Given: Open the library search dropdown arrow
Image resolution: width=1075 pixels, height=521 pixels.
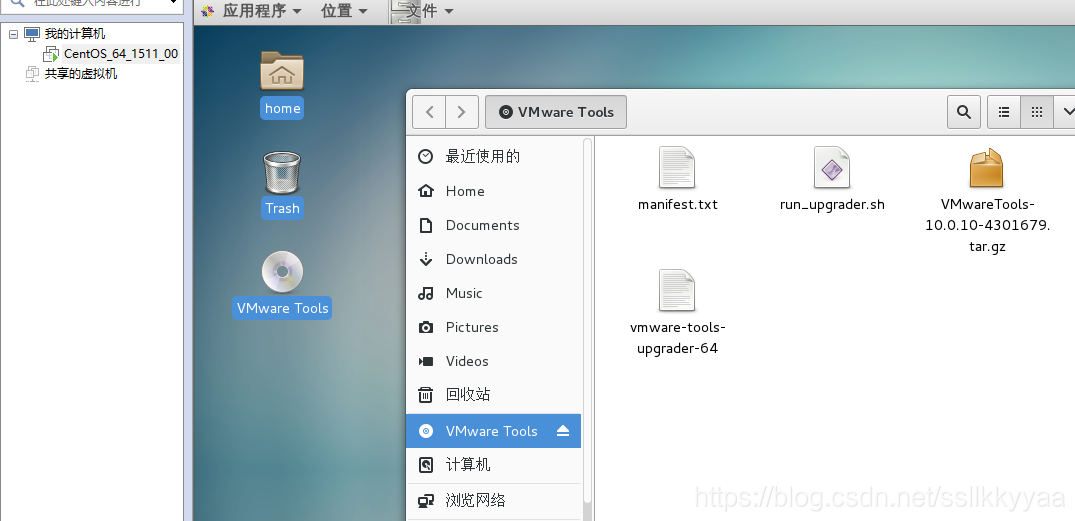Looking at the screenshot, I should (x=173, y=2).
